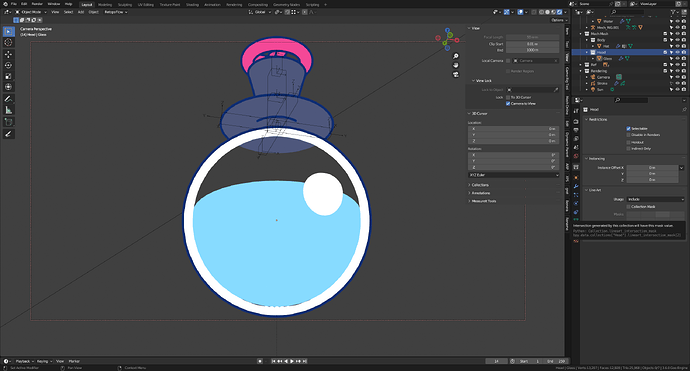Click the Blender logo menu icon

coord(5,4)
